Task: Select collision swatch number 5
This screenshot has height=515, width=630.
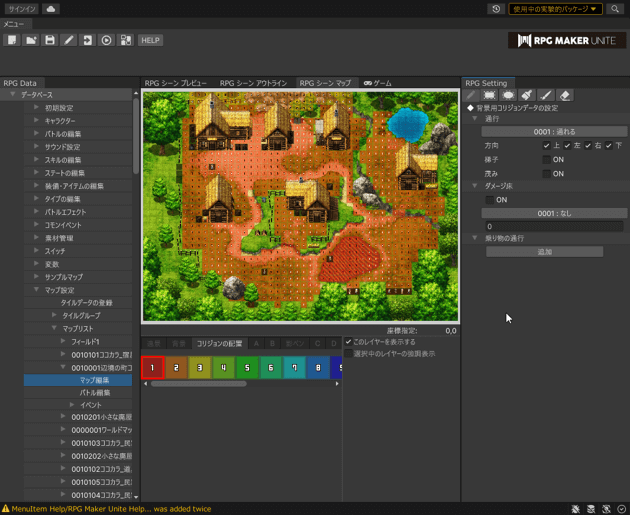Action: (246, 368)
